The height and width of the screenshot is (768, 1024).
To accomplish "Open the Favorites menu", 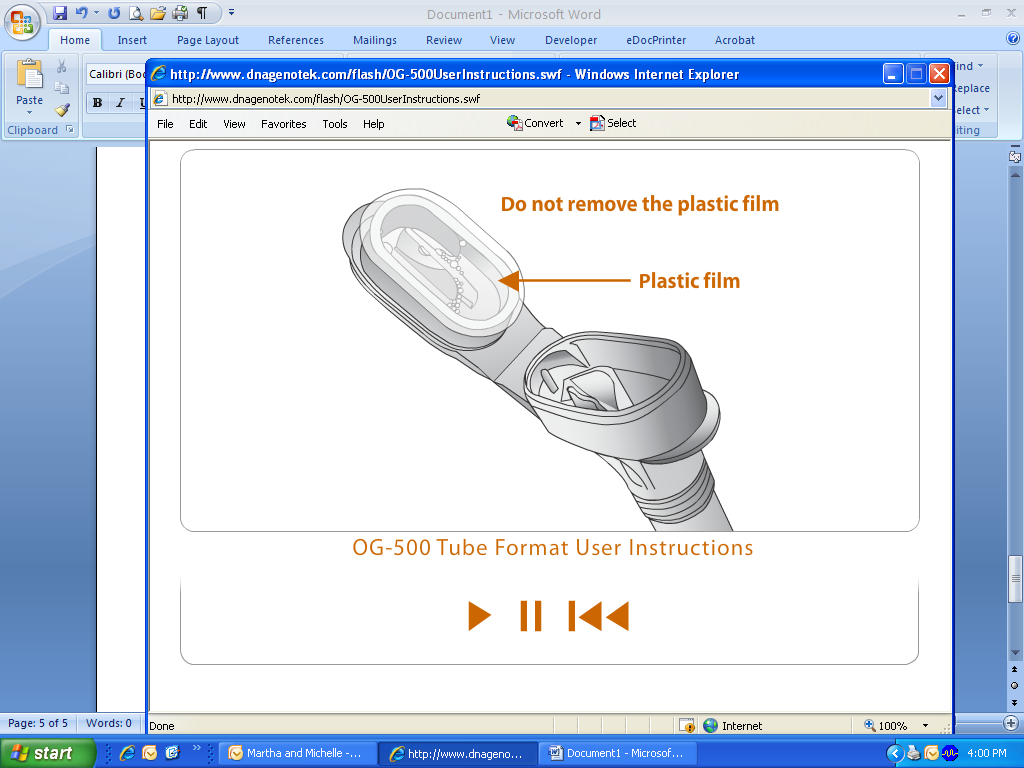I will [283, 124].
